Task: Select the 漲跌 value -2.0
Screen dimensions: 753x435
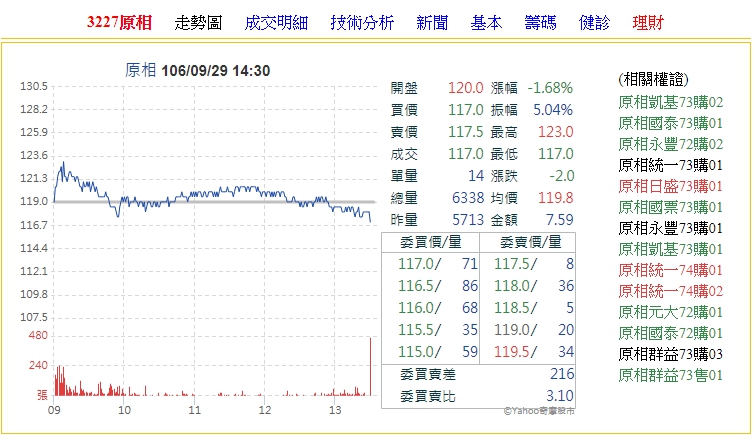Action: pyautogui.click(x=561, y=176)
